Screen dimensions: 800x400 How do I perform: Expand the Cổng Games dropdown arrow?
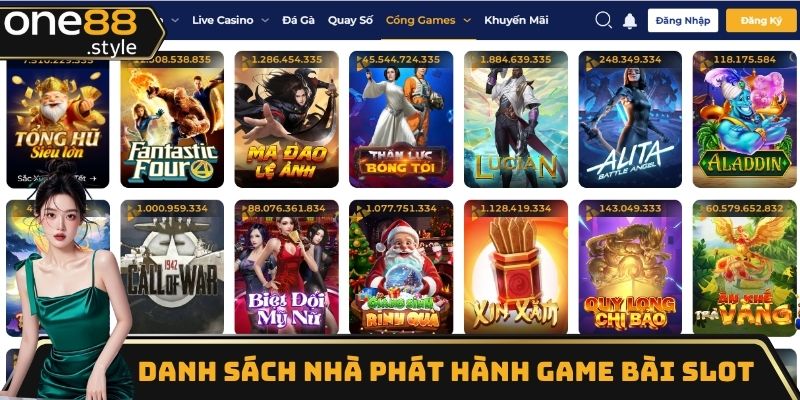(x=467, y=20)
